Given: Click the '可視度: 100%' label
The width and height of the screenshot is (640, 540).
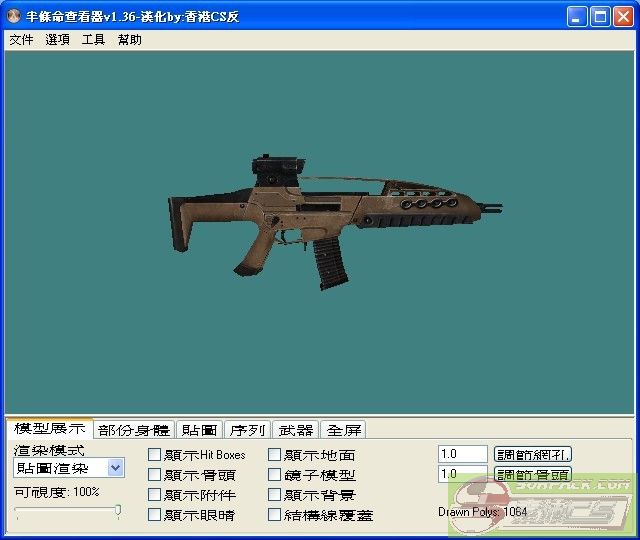Looking at the screenshot, I should [x=57, y=492].
